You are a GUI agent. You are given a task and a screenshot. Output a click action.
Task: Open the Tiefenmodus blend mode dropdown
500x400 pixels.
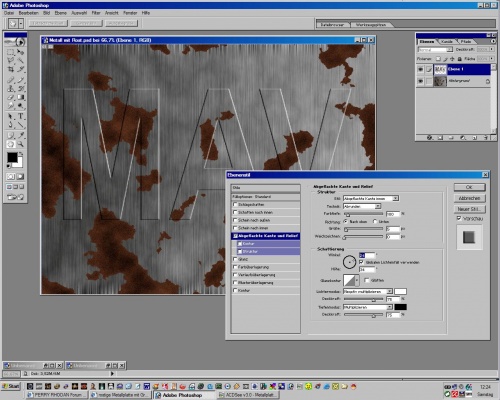coord(368,307)
